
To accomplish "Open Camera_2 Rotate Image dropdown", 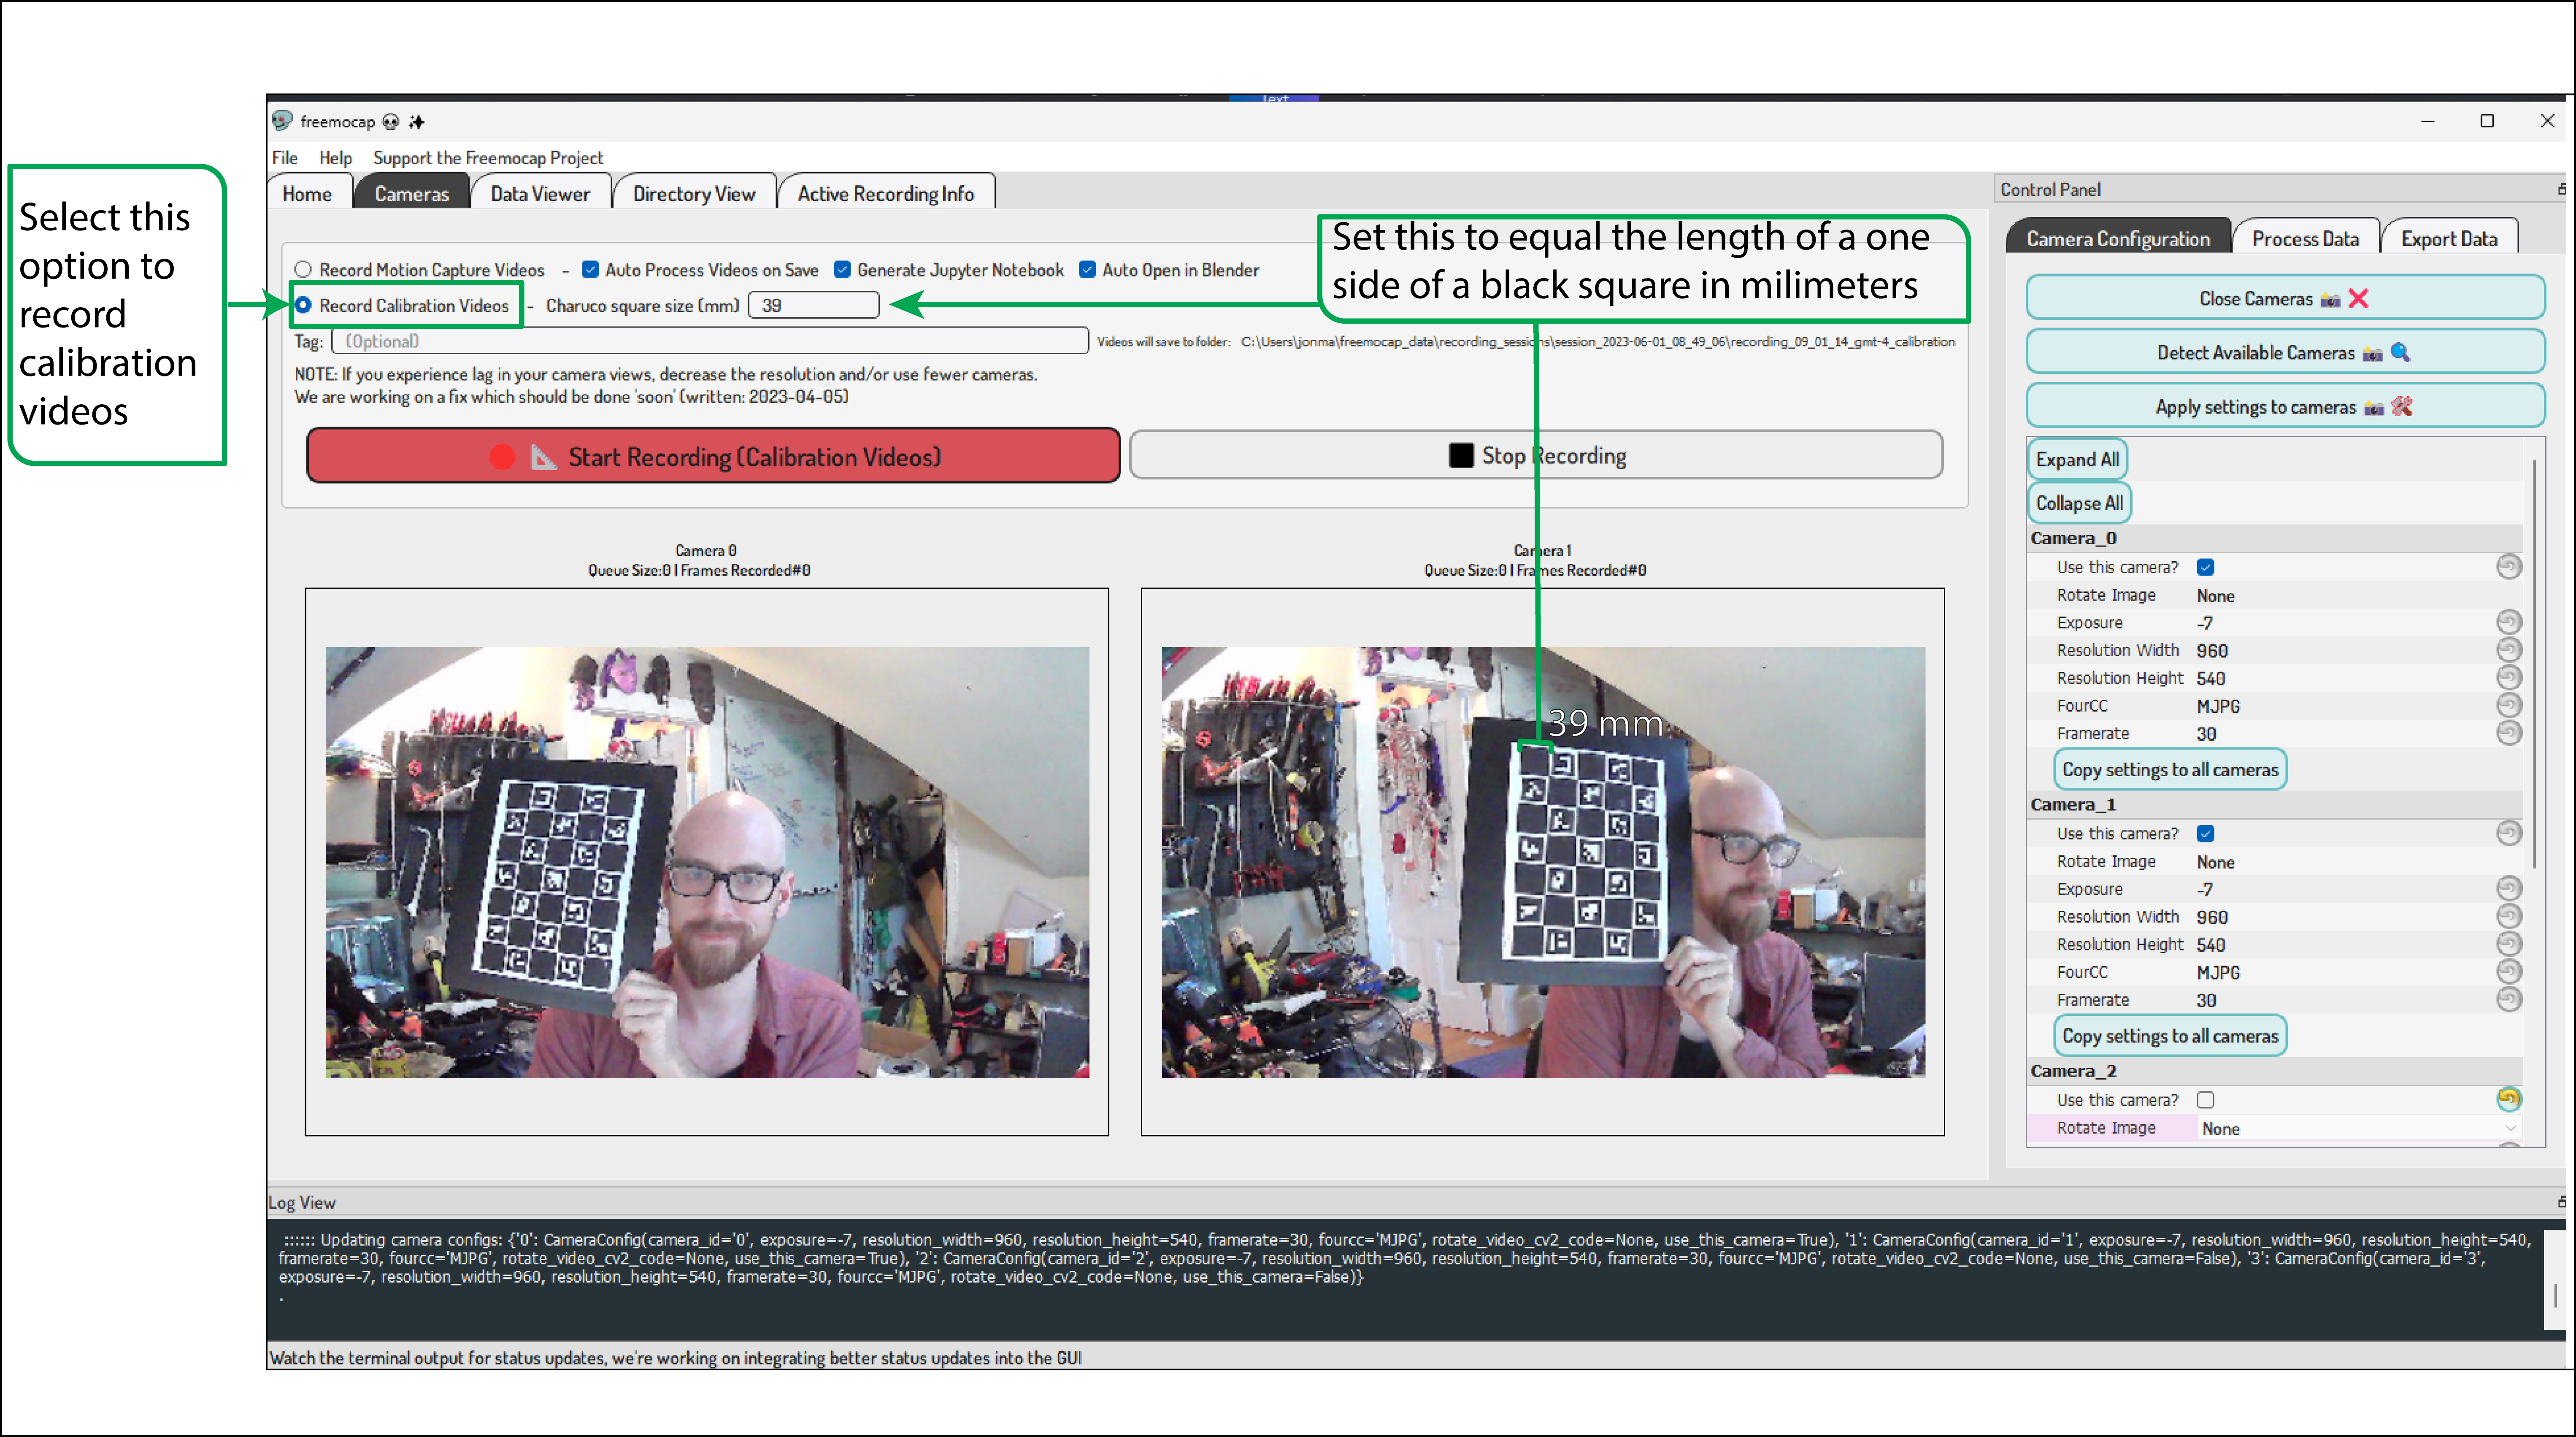I will 2358,1128.
